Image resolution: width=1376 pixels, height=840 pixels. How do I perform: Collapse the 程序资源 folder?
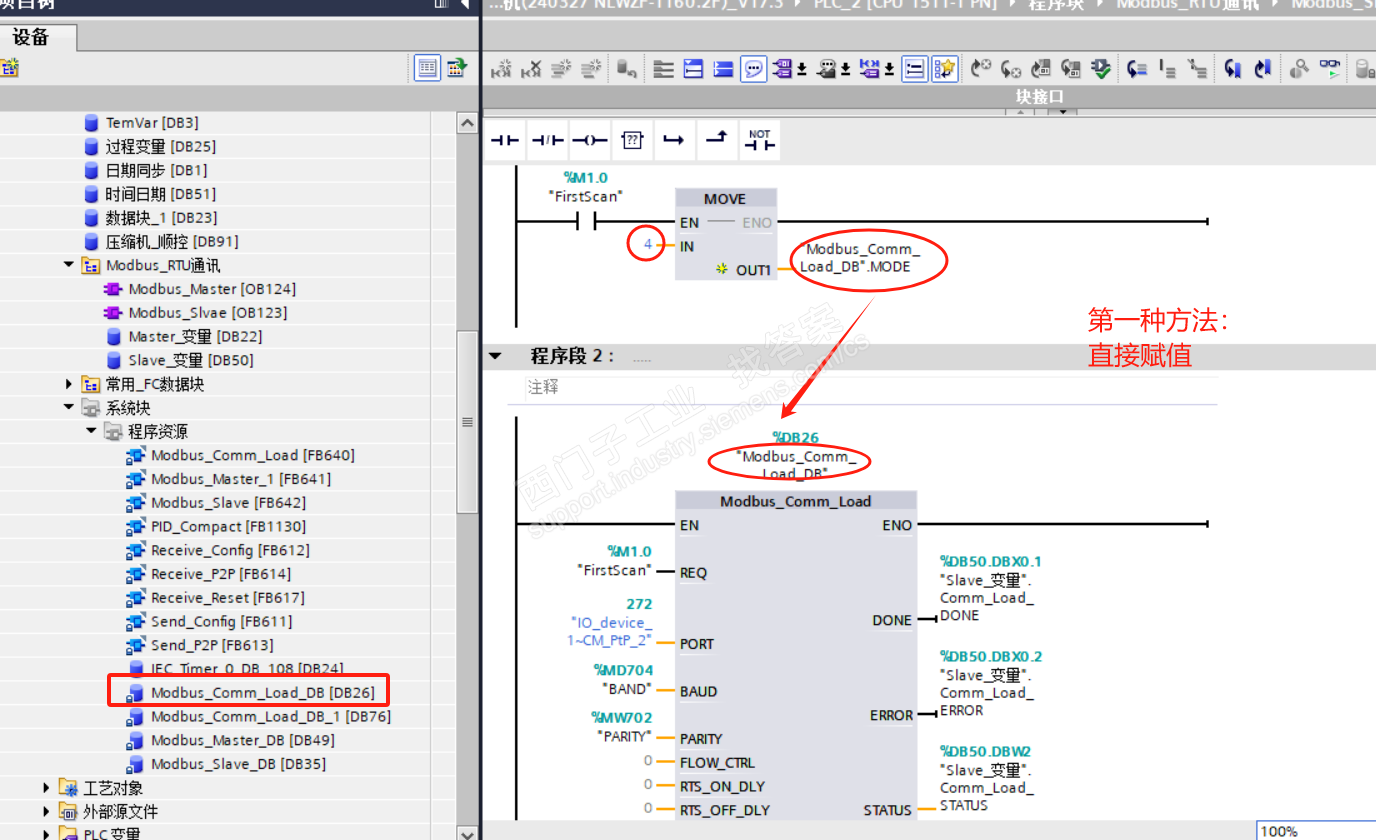[91, 431]
